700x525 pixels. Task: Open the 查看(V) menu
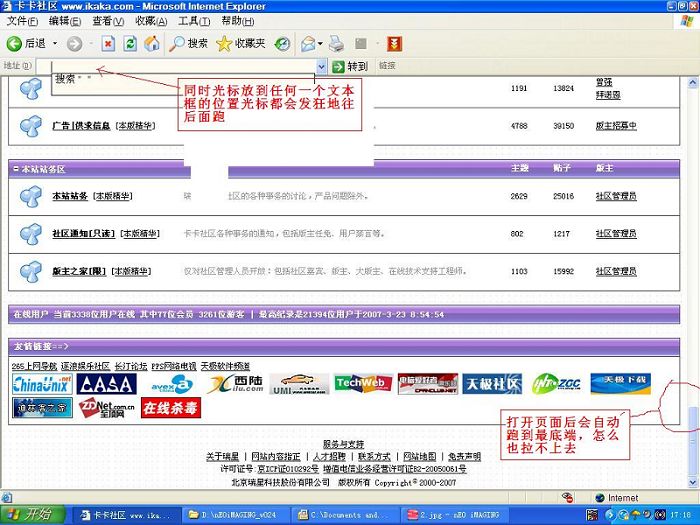[x=108, y=20]
